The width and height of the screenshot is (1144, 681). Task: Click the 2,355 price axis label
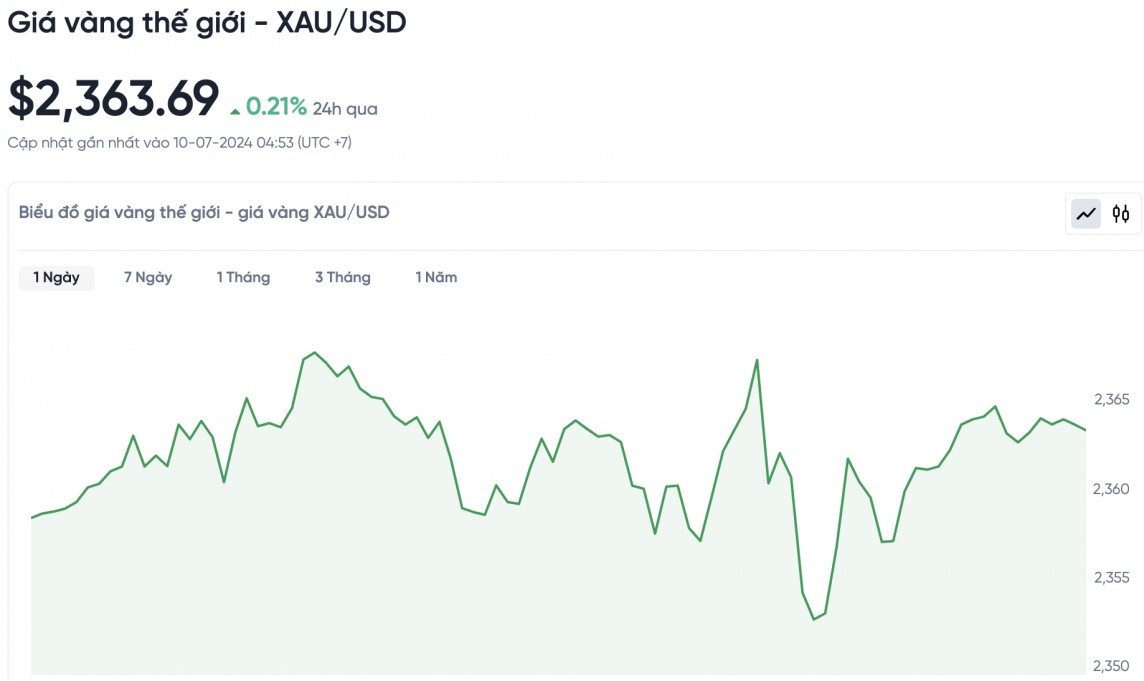1111,577
